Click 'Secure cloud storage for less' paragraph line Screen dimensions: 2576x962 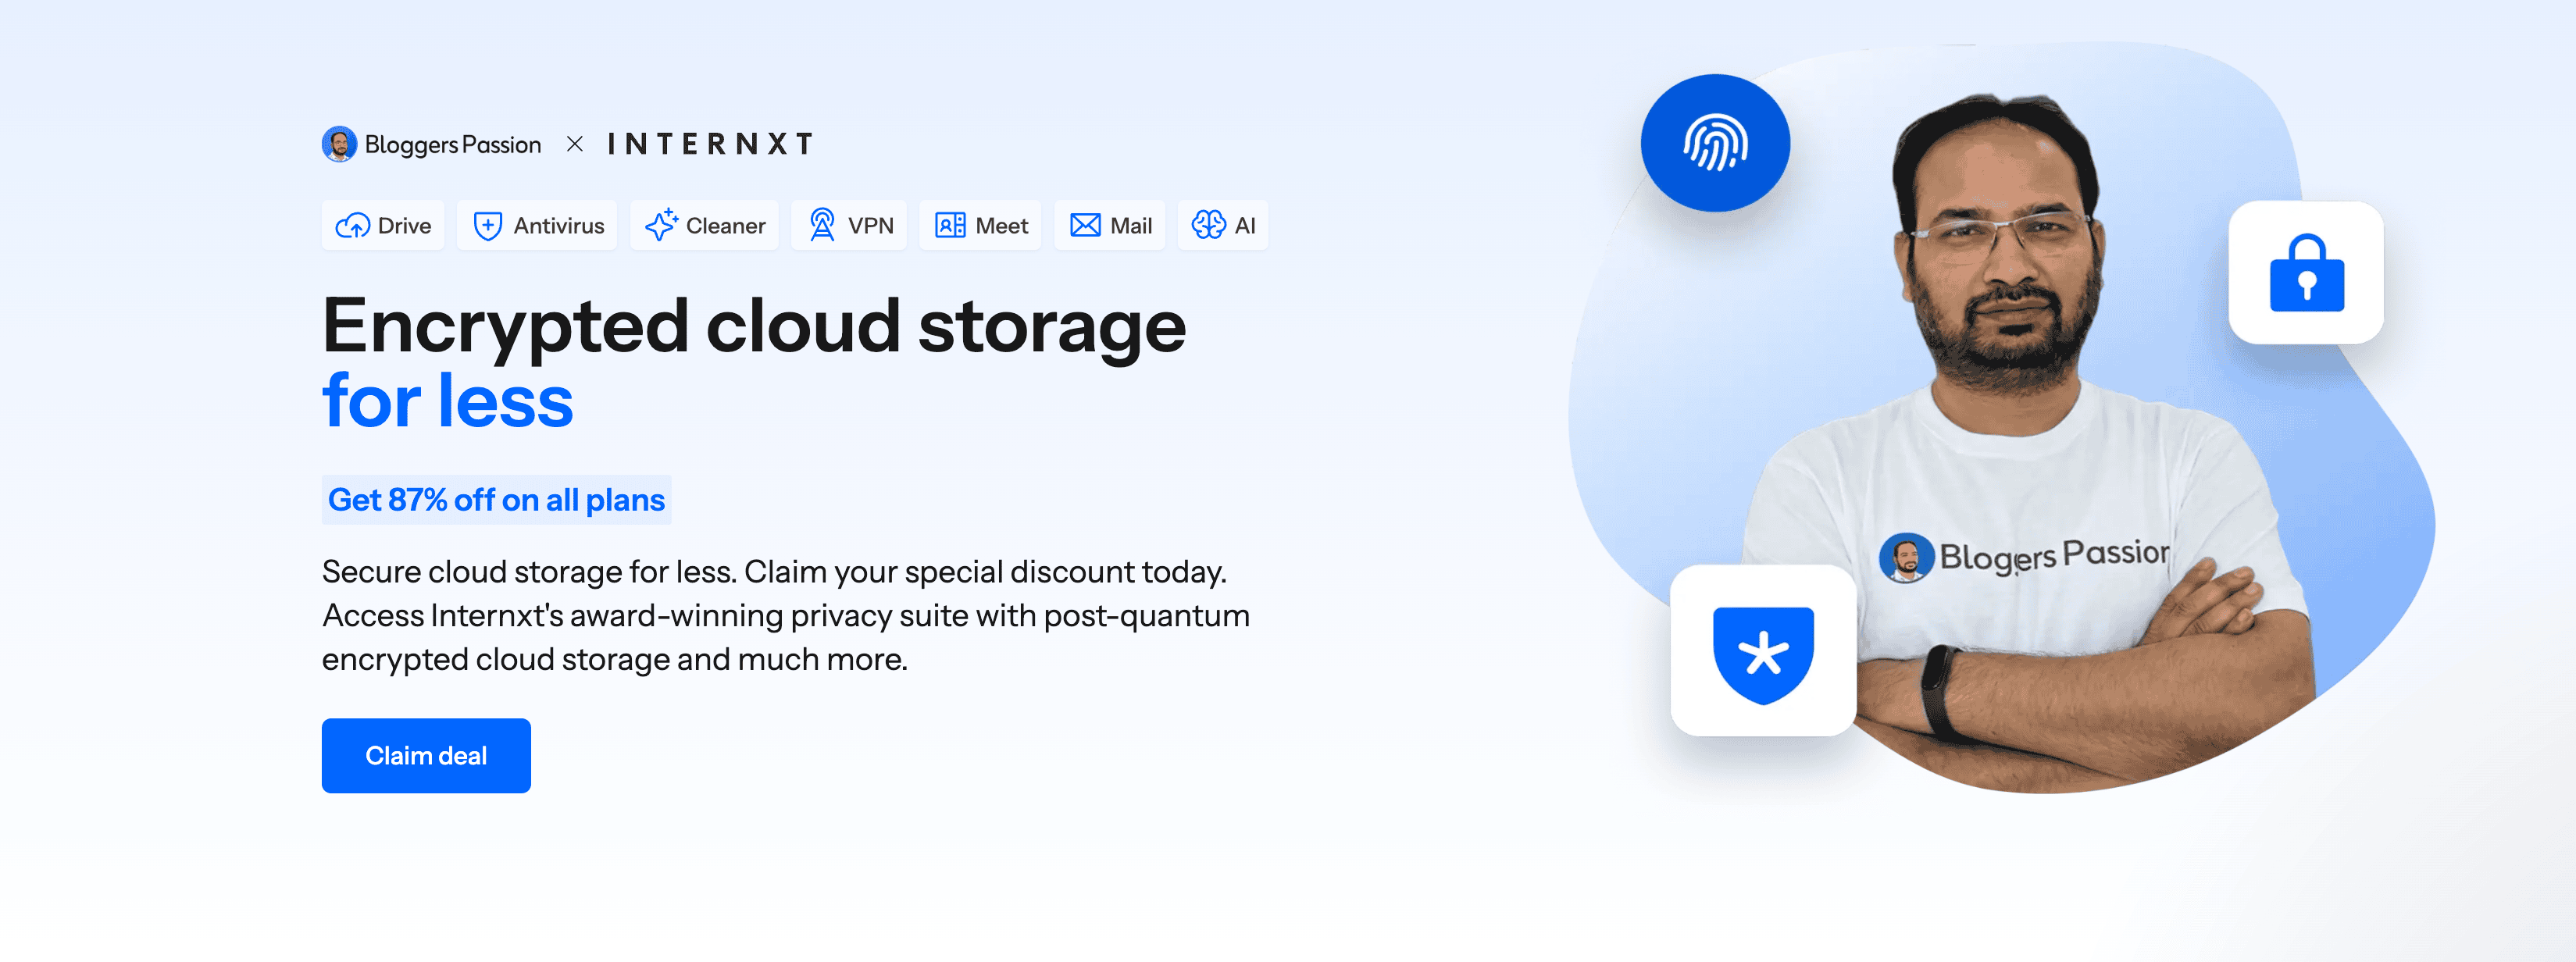[774, 572]
